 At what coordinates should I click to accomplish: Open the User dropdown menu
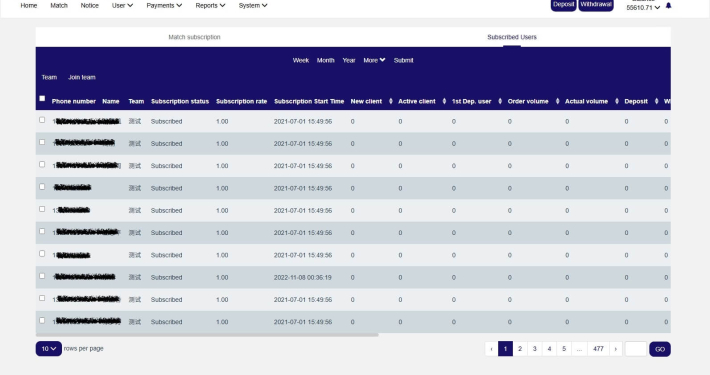(122, 5)
